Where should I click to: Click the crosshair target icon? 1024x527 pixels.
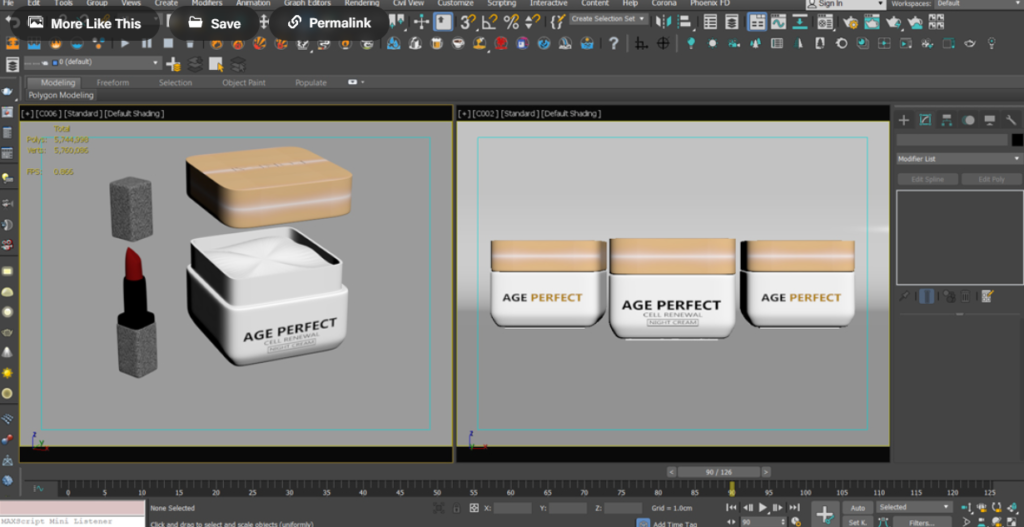(x=663, y=44)
